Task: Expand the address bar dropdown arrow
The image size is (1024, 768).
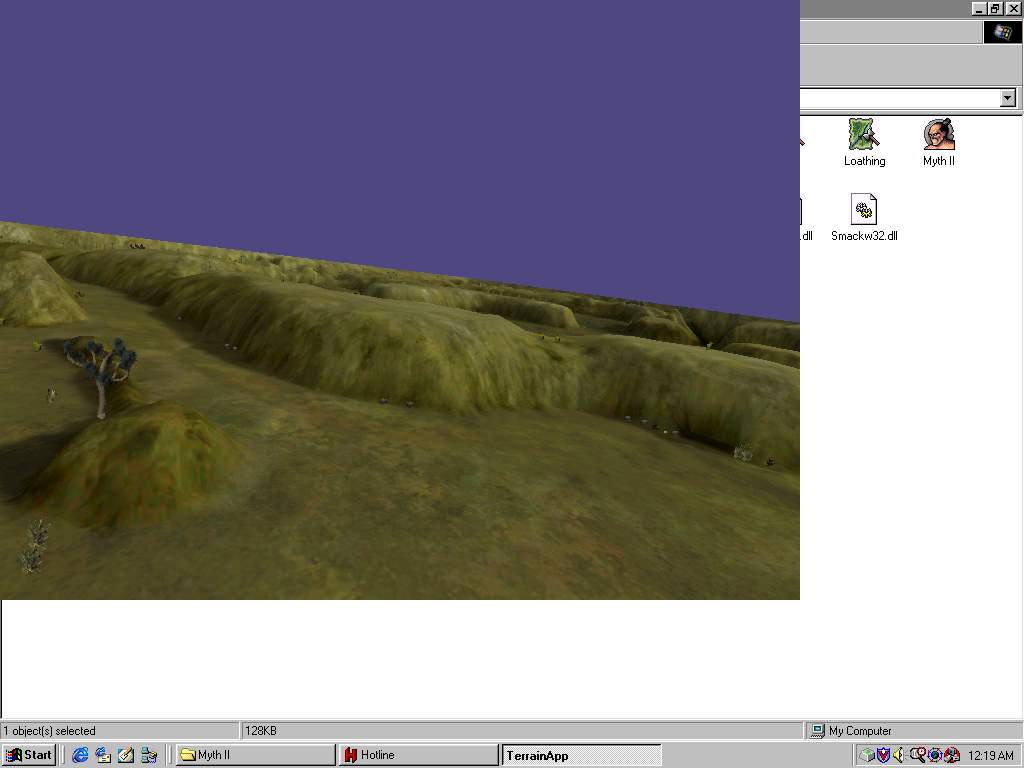Action: pos(1007,97)
